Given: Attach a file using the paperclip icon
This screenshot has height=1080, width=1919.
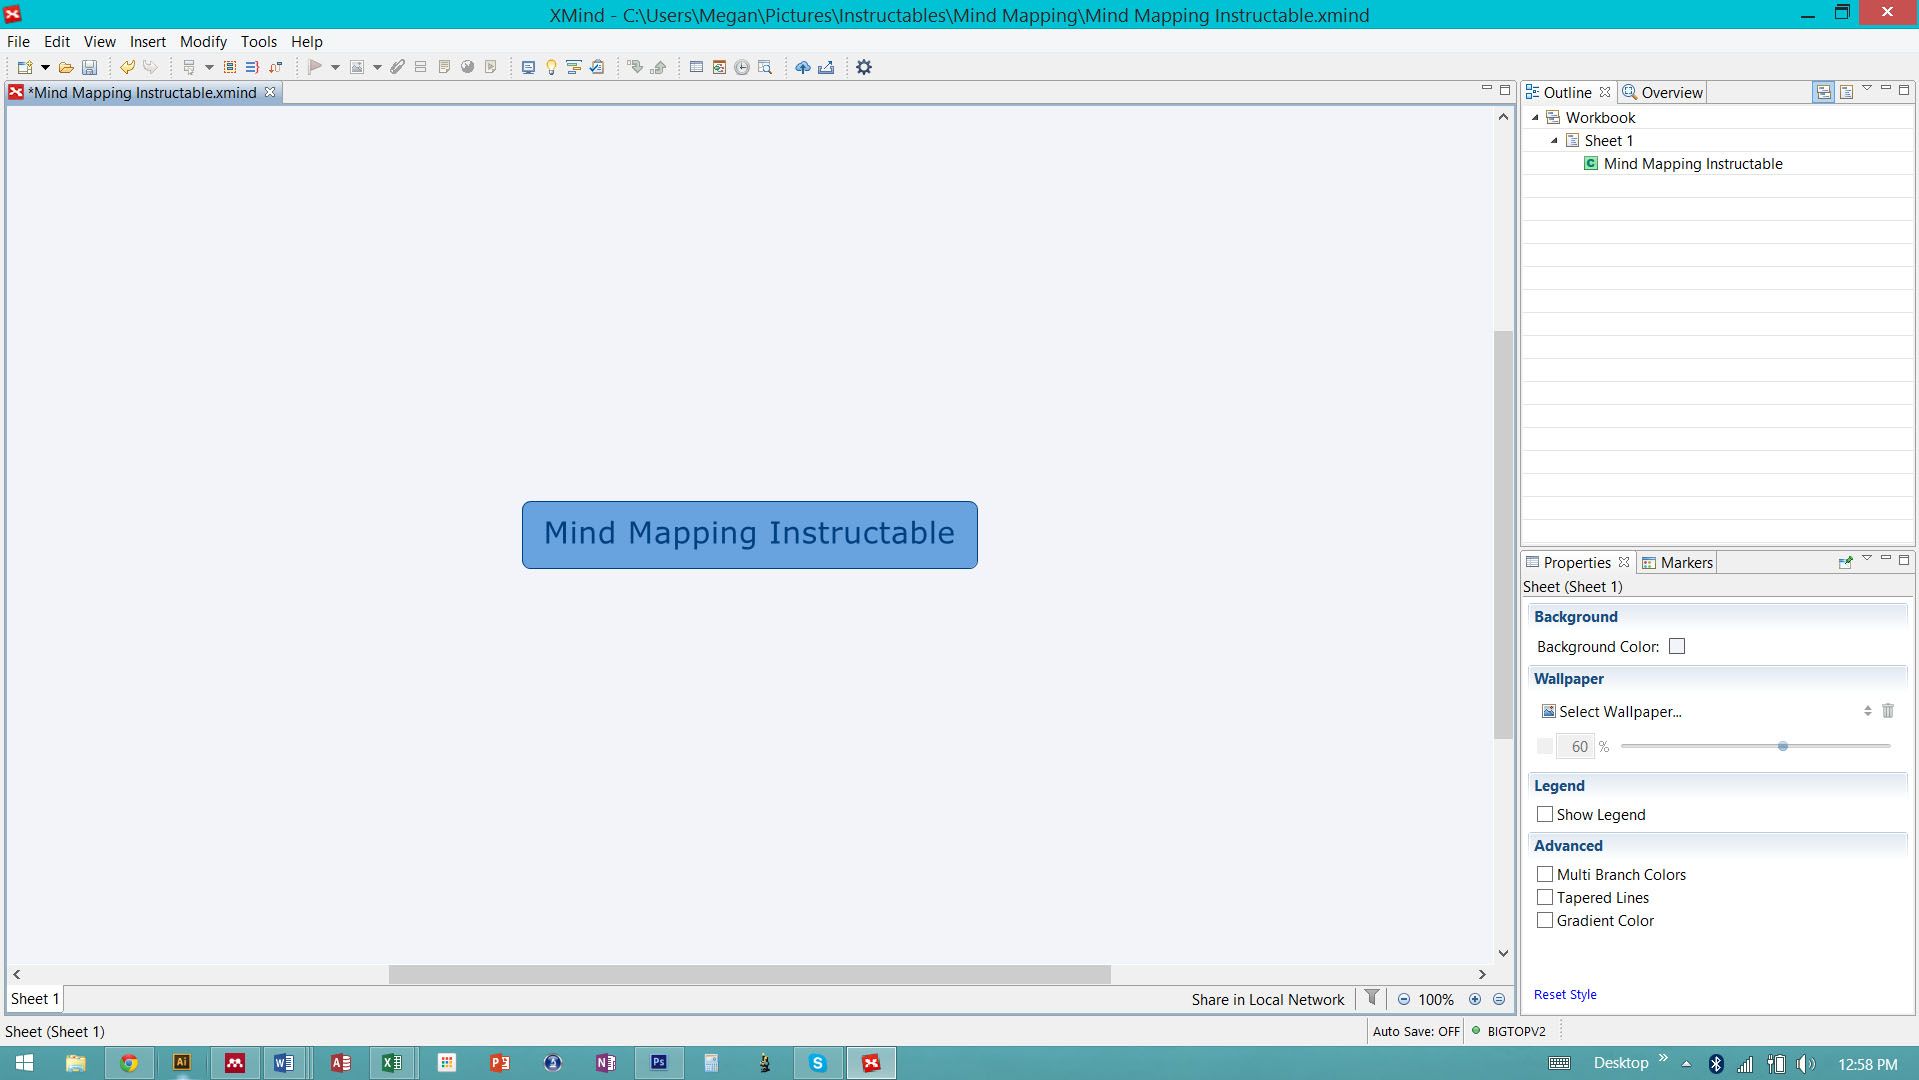Looking at the screenshot, I should 397,67.
